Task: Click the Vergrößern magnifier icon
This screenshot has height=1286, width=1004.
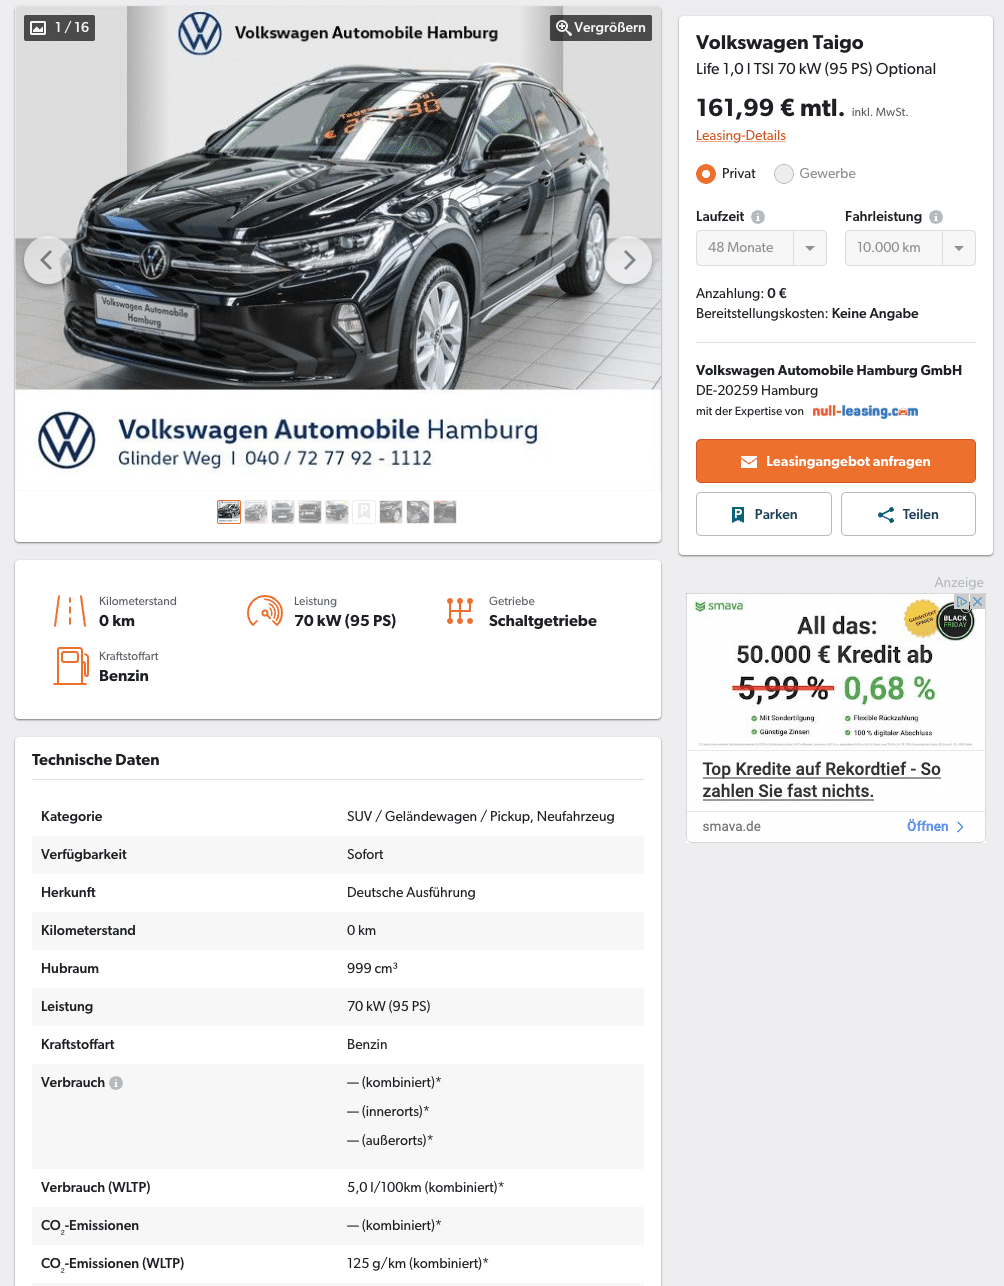Action: pyautogui.click(x=564, y=28)
